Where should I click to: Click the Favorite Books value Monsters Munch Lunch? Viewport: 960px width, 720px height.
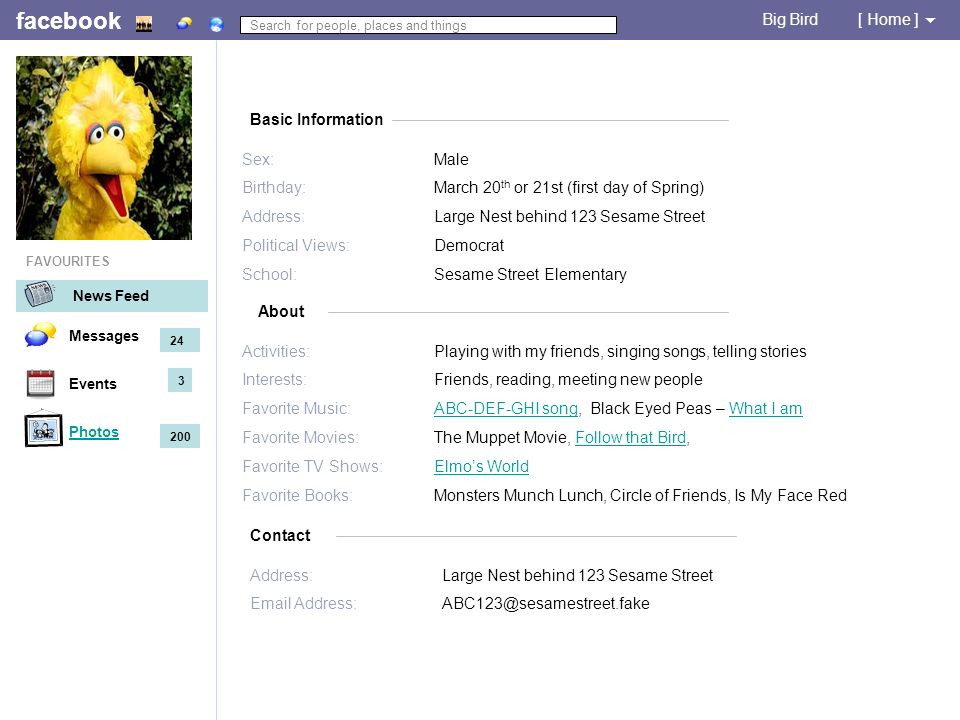[x=640, y=495]
